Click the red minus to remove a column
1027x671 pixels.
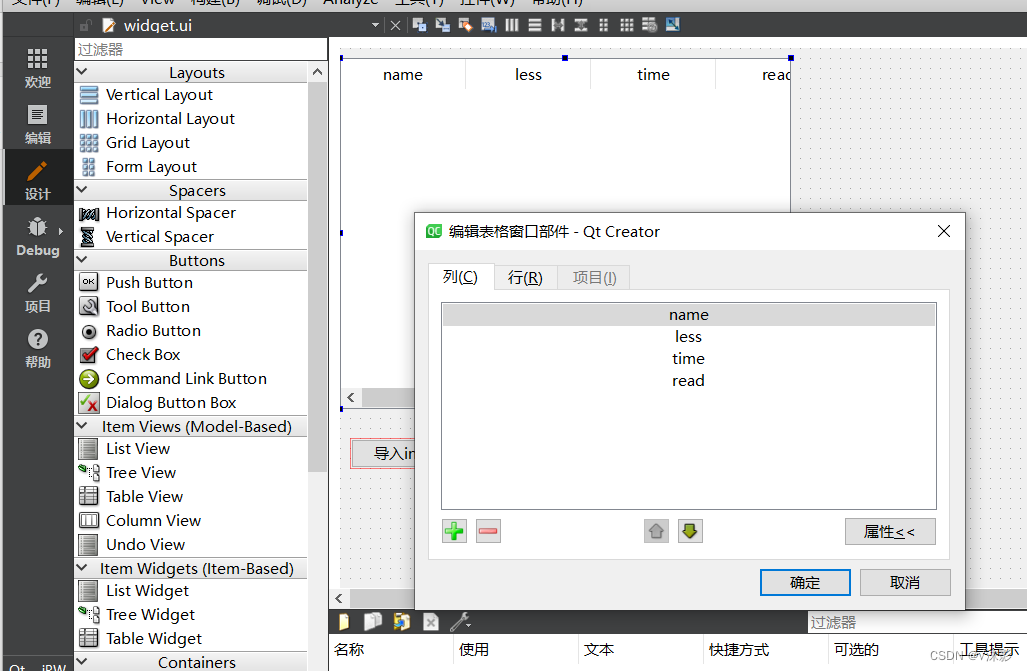[x=488, y=531]
